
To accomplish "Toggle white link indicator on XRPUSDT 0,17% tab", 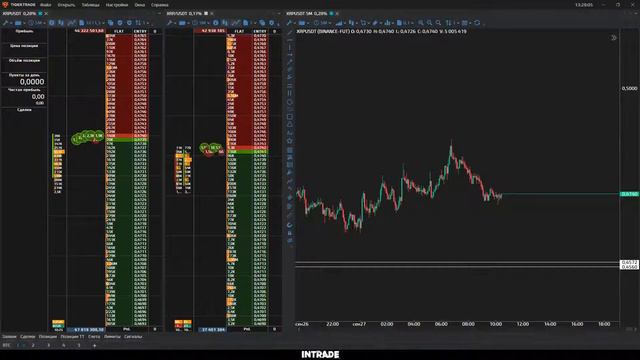I will (206, 13).
